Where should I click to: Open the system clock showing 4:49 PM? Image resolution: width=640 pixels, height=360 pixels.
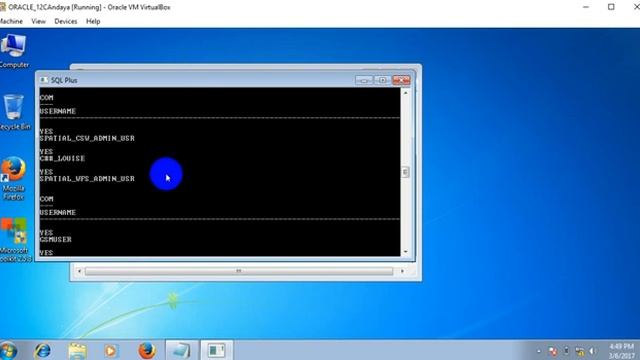[622, 351]
